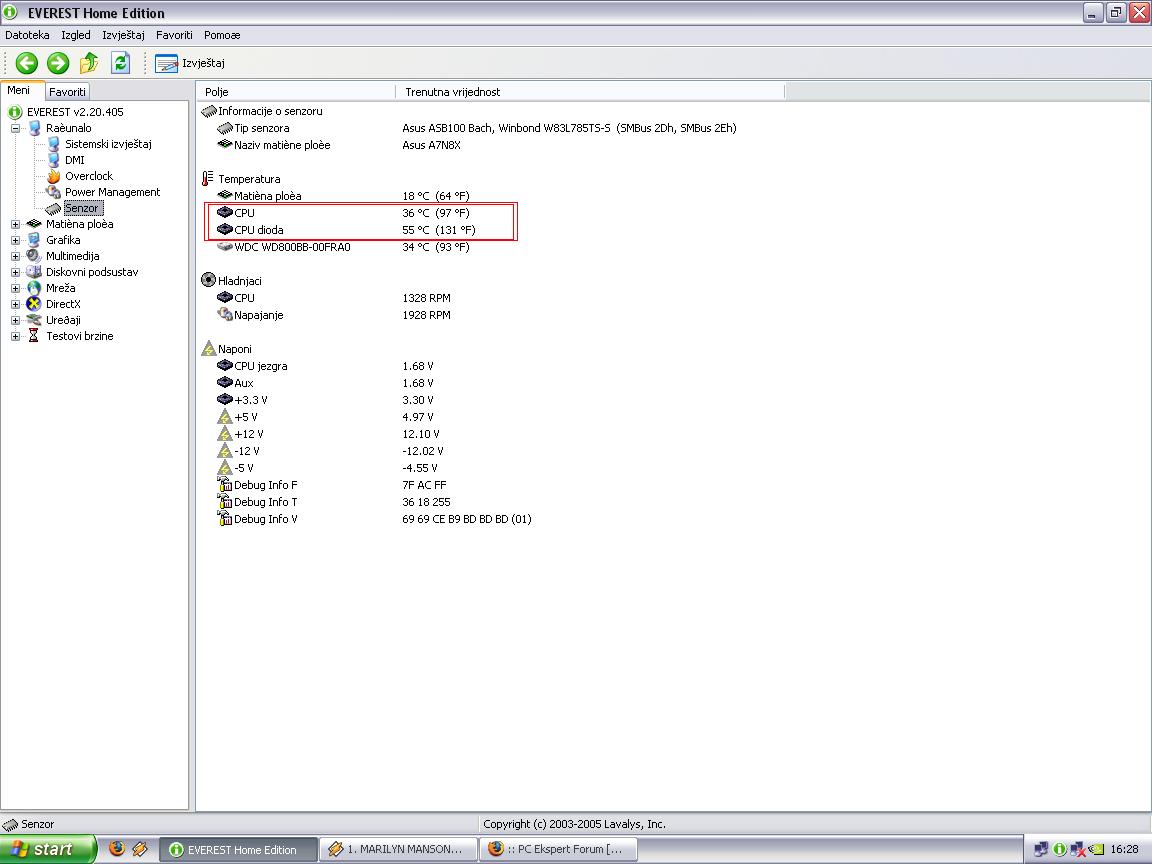Open the Izvještaj report toolbar button
The width and height of the screenshot is (1152, 864).
coord(190,63)
